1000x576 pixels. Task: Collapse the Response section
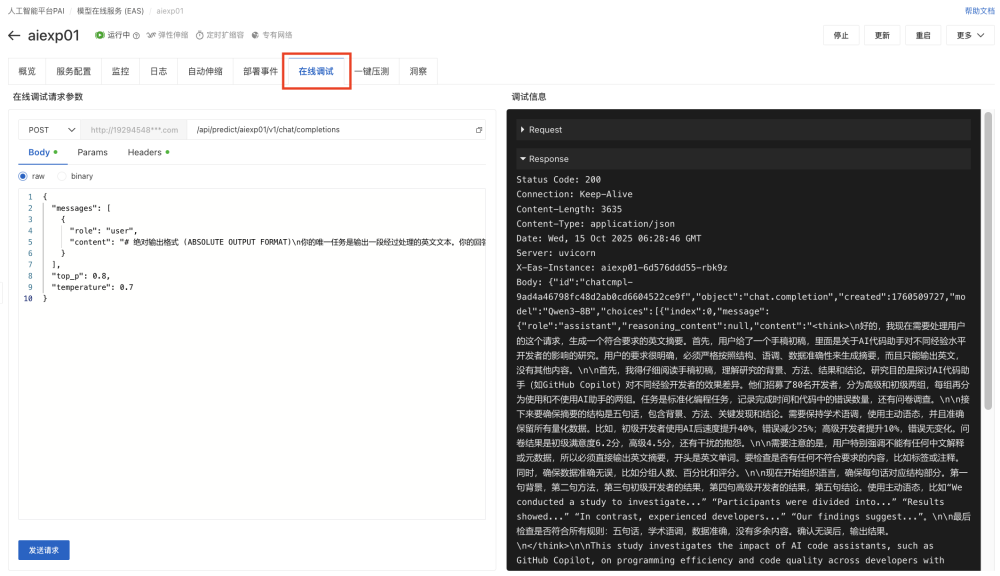(743, 159)
